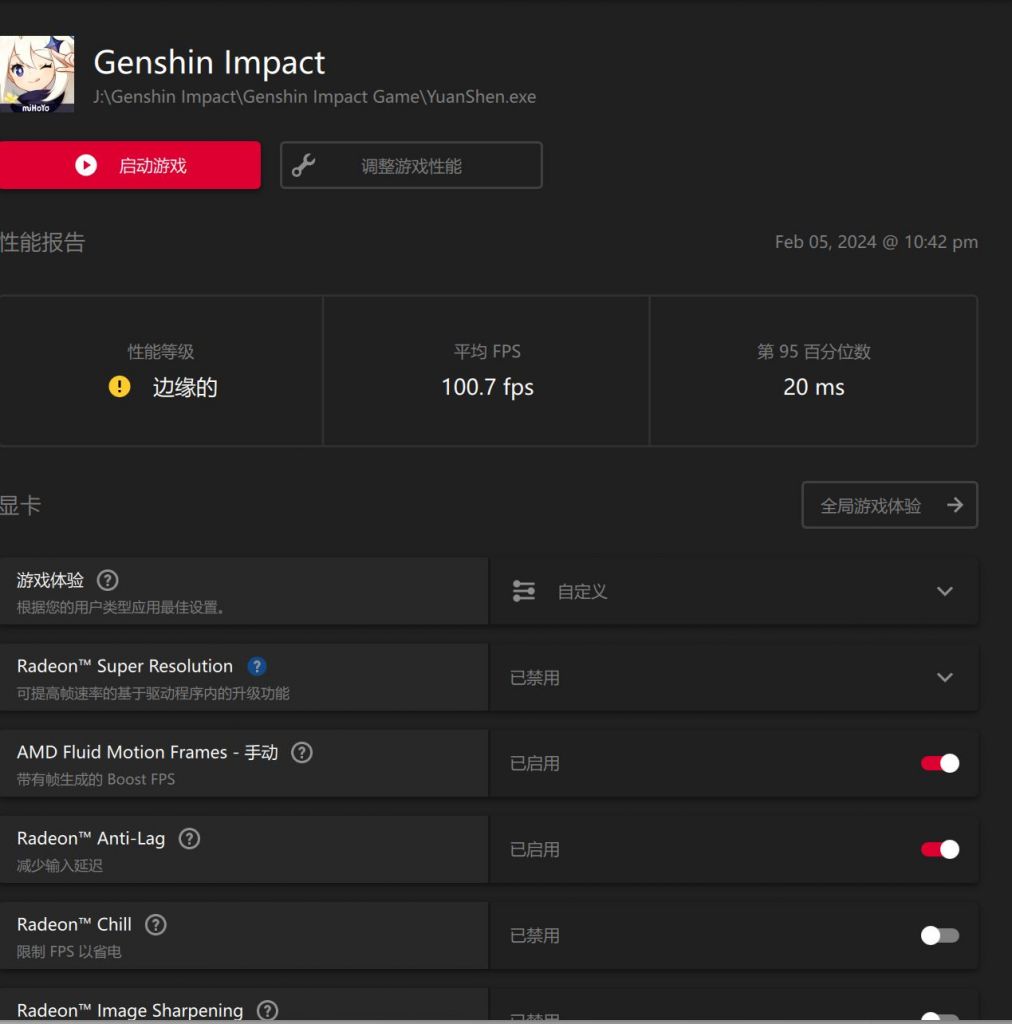
Task: Click the 调整游戏性能 tune performance button
Action: tap(411, 166)
